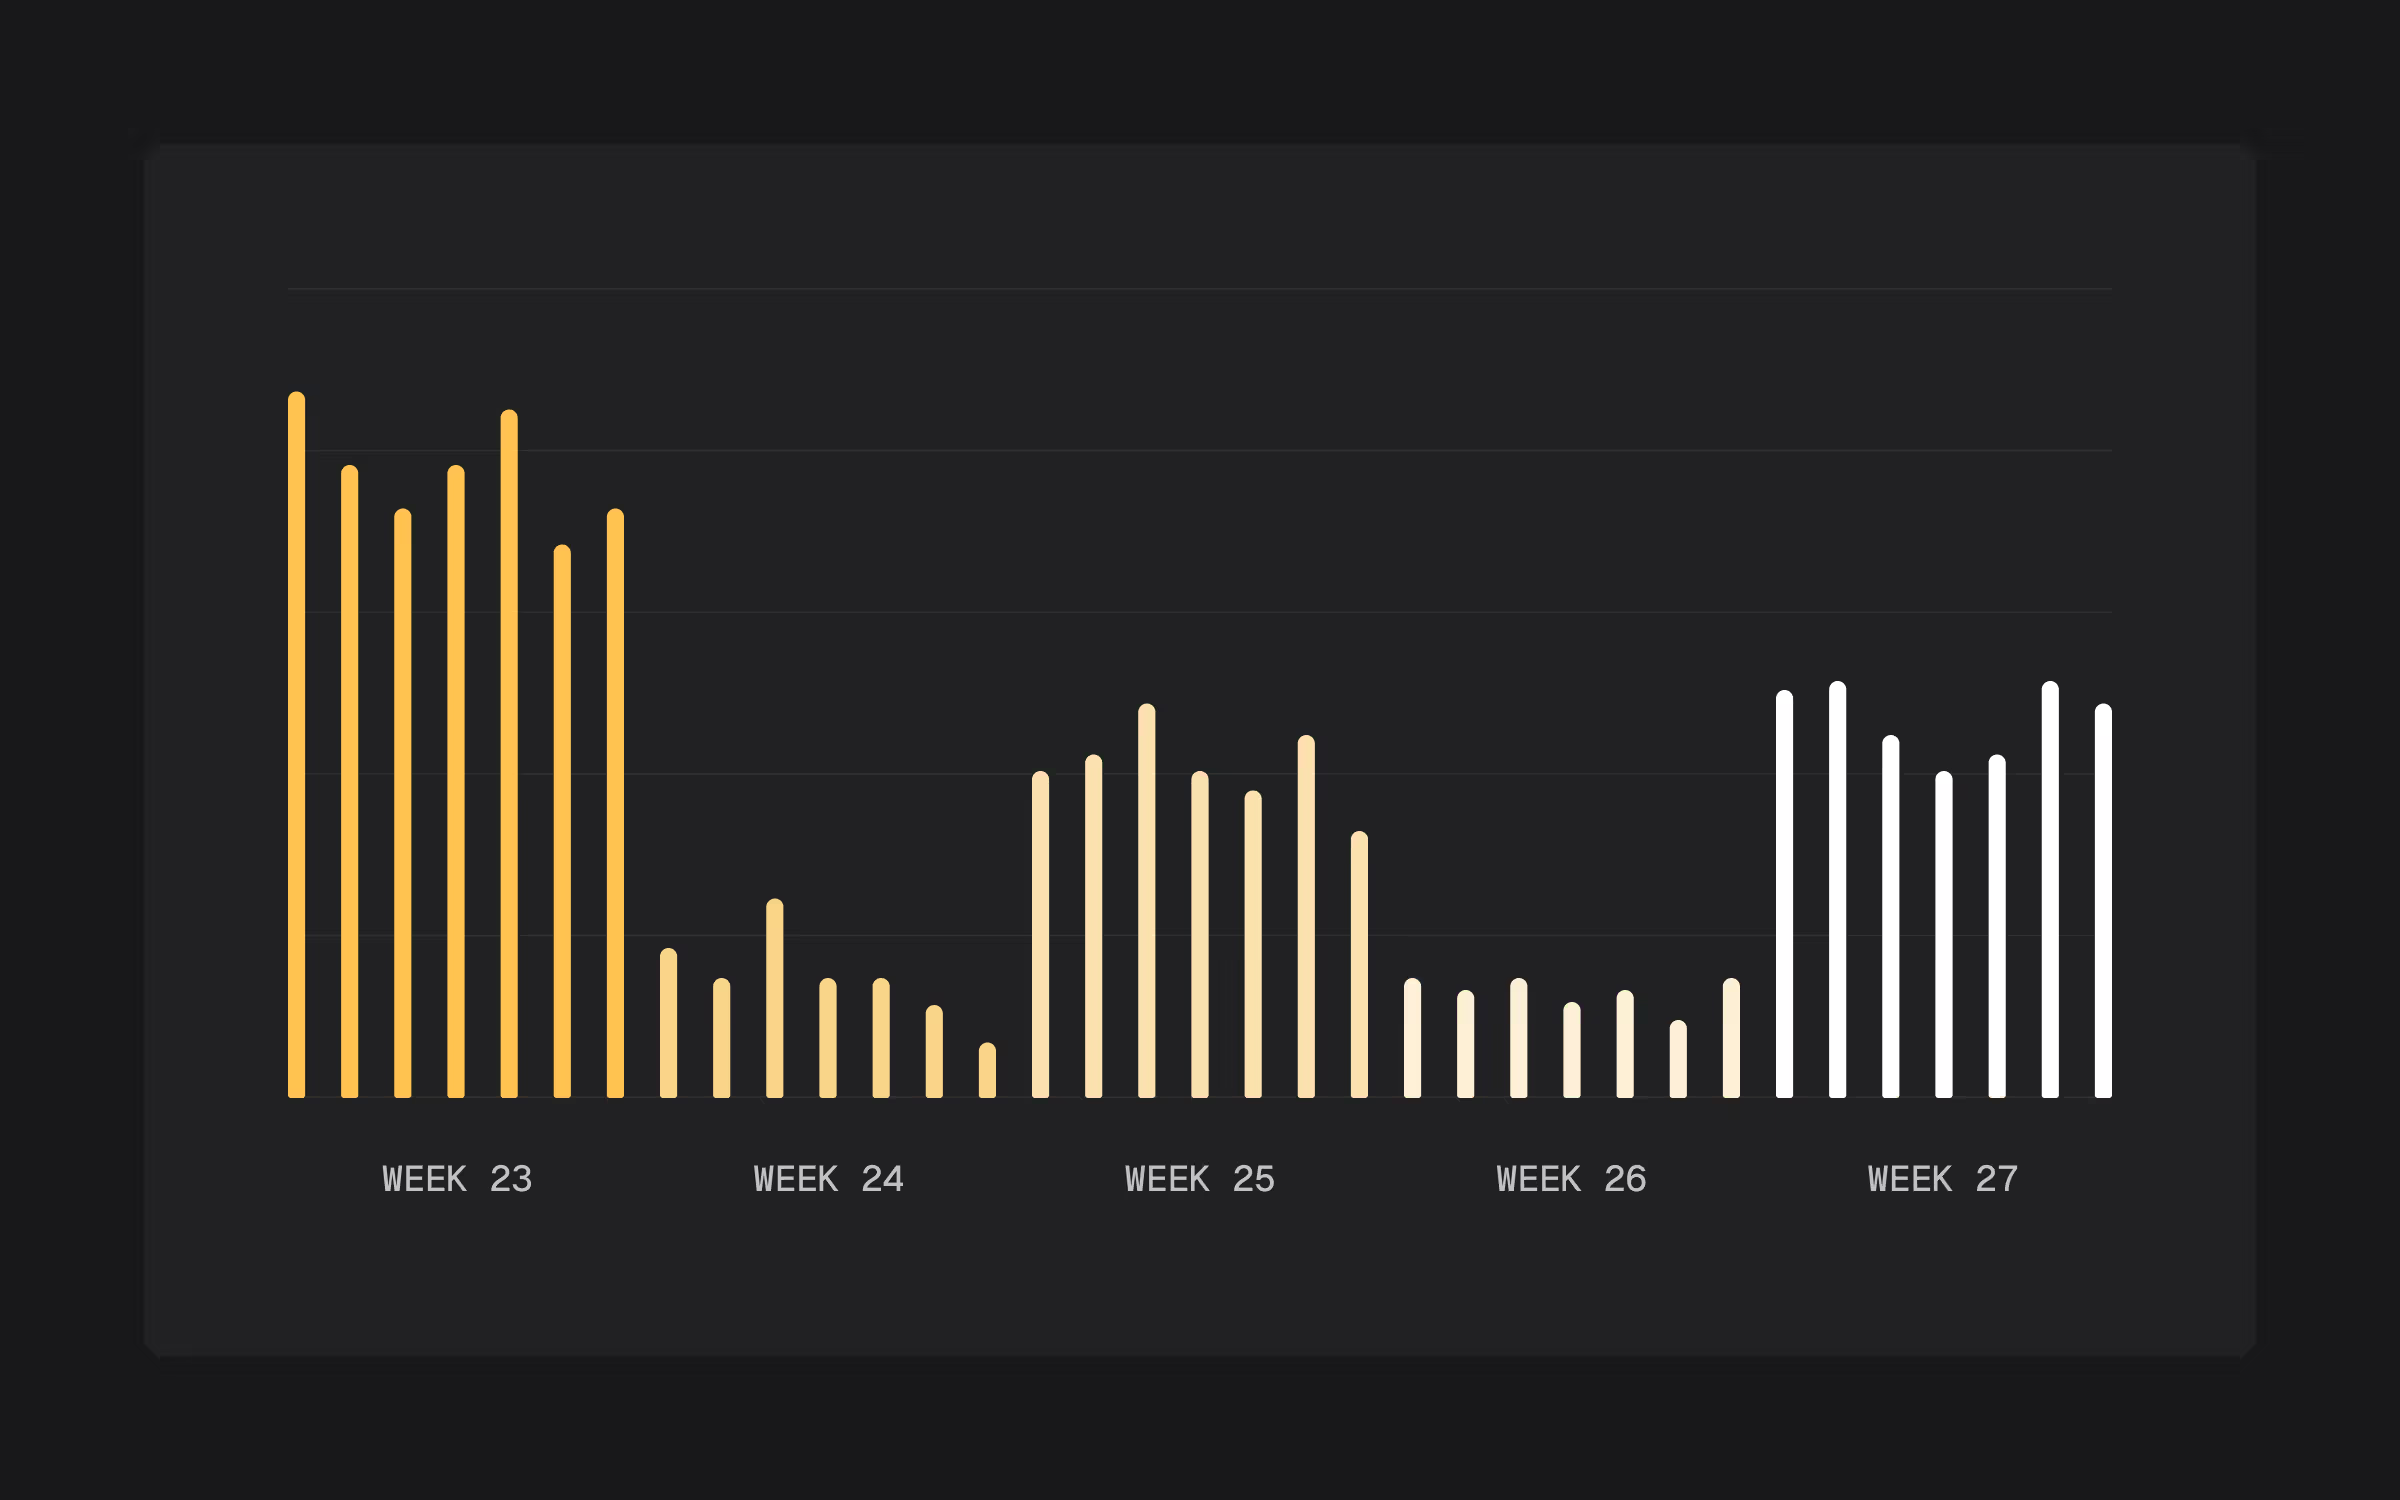Click the WEEK 23 axis label
Viewport: 2400px width, 1500px height.
point(457,1179)
